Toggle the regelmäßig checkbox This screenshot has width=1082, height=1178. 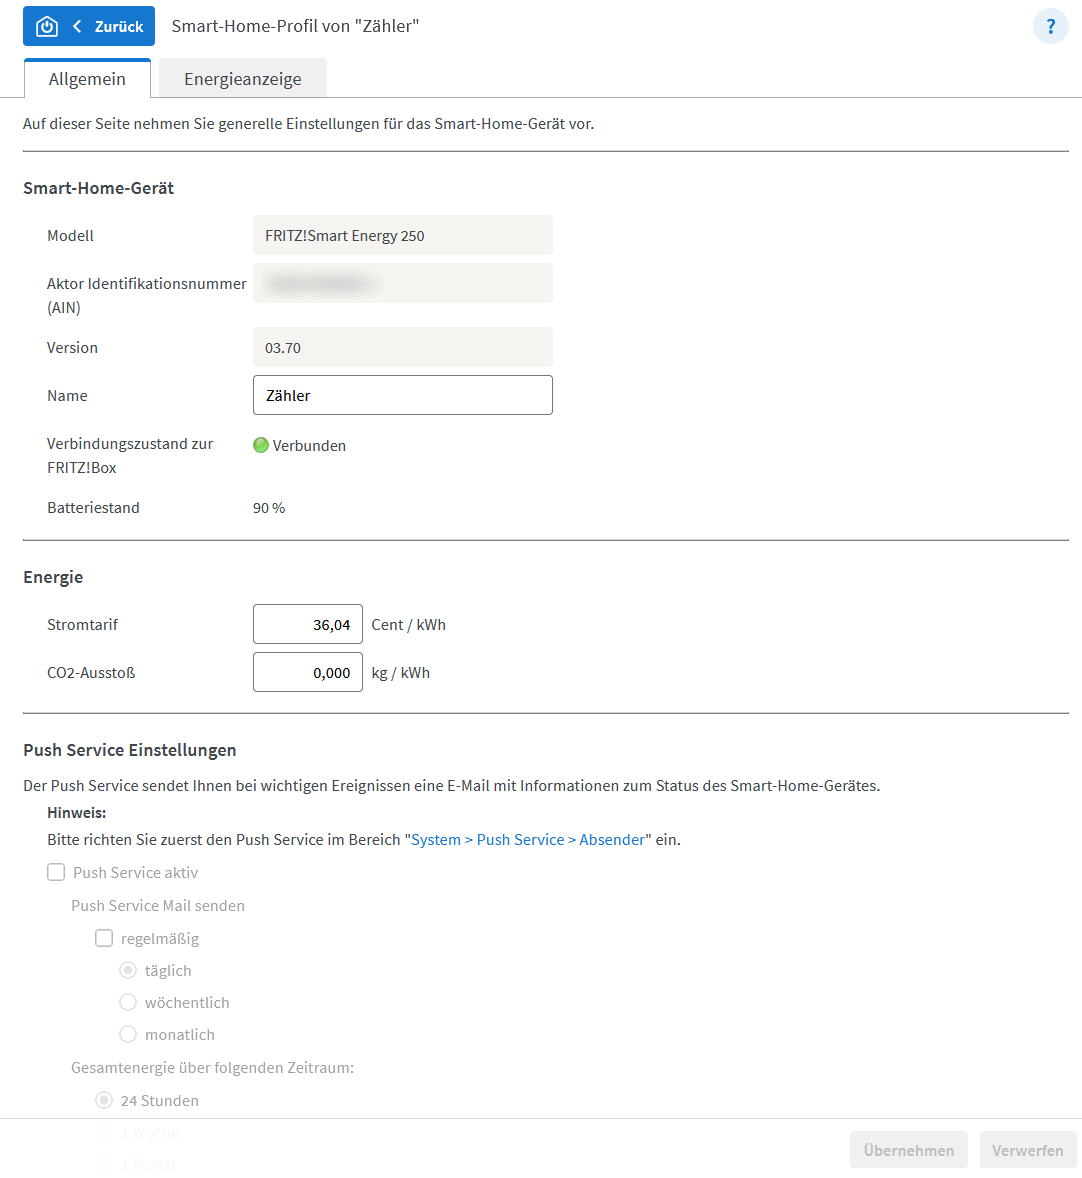point(104,938)
